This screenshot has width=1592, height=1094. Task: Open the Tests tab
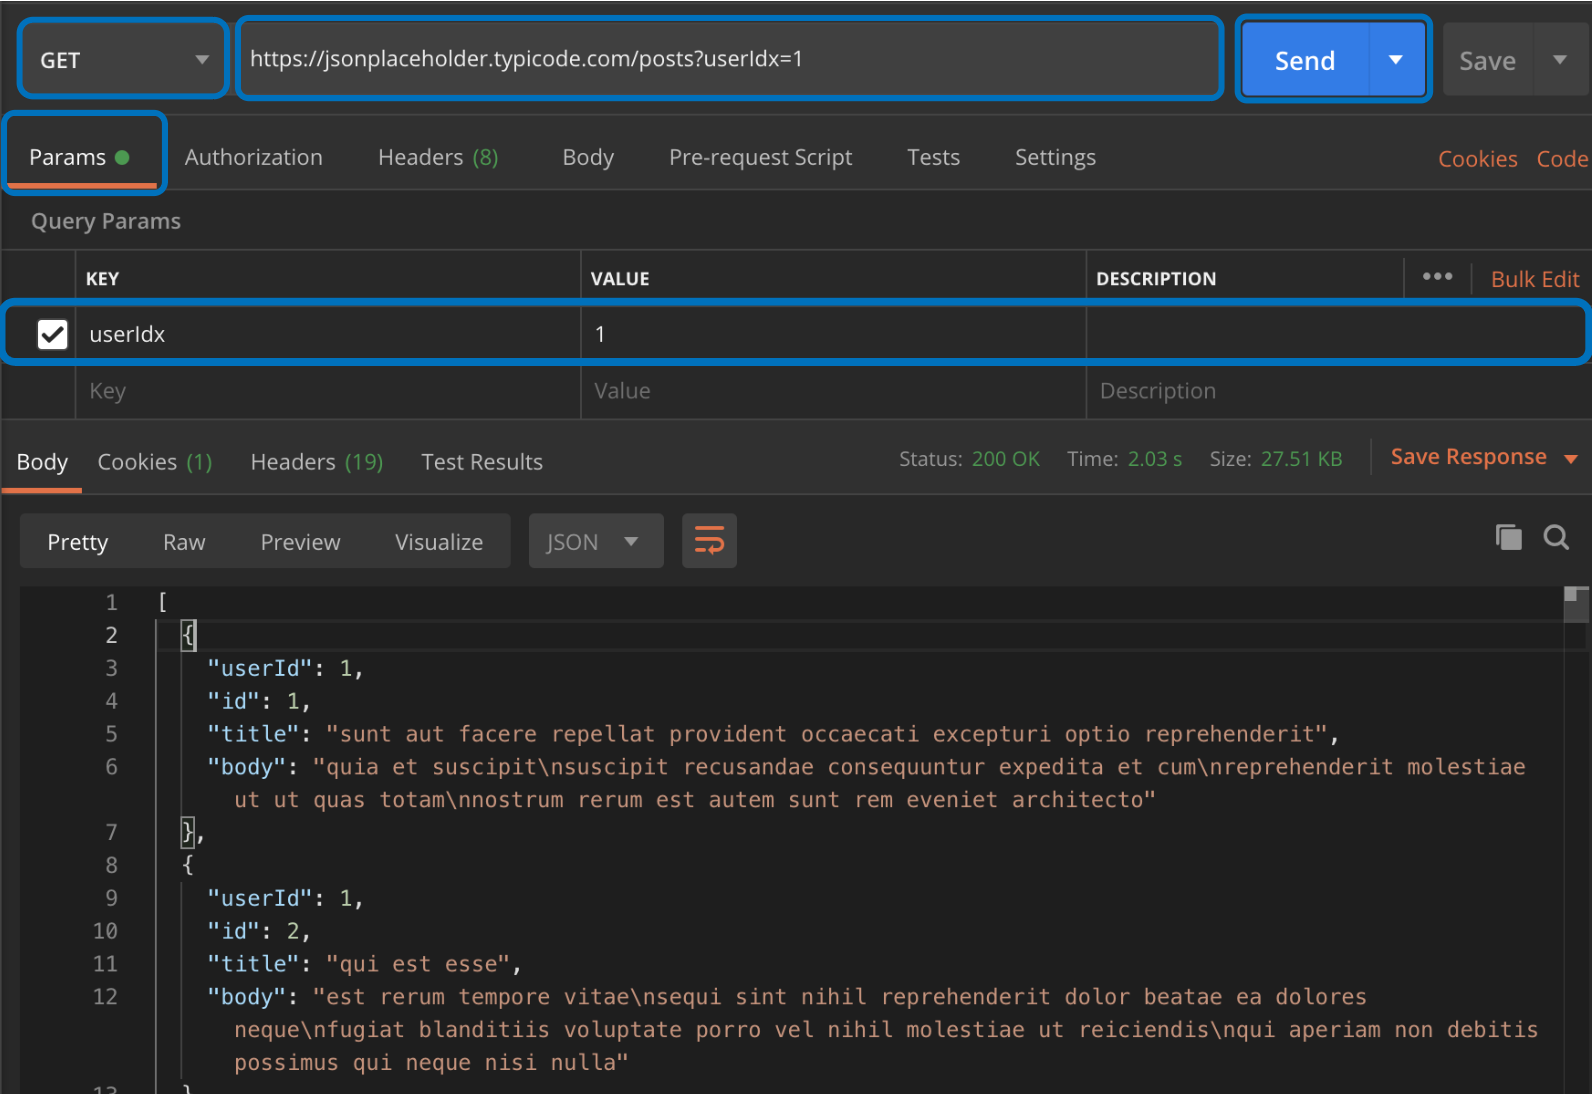[x=933, y=157]
